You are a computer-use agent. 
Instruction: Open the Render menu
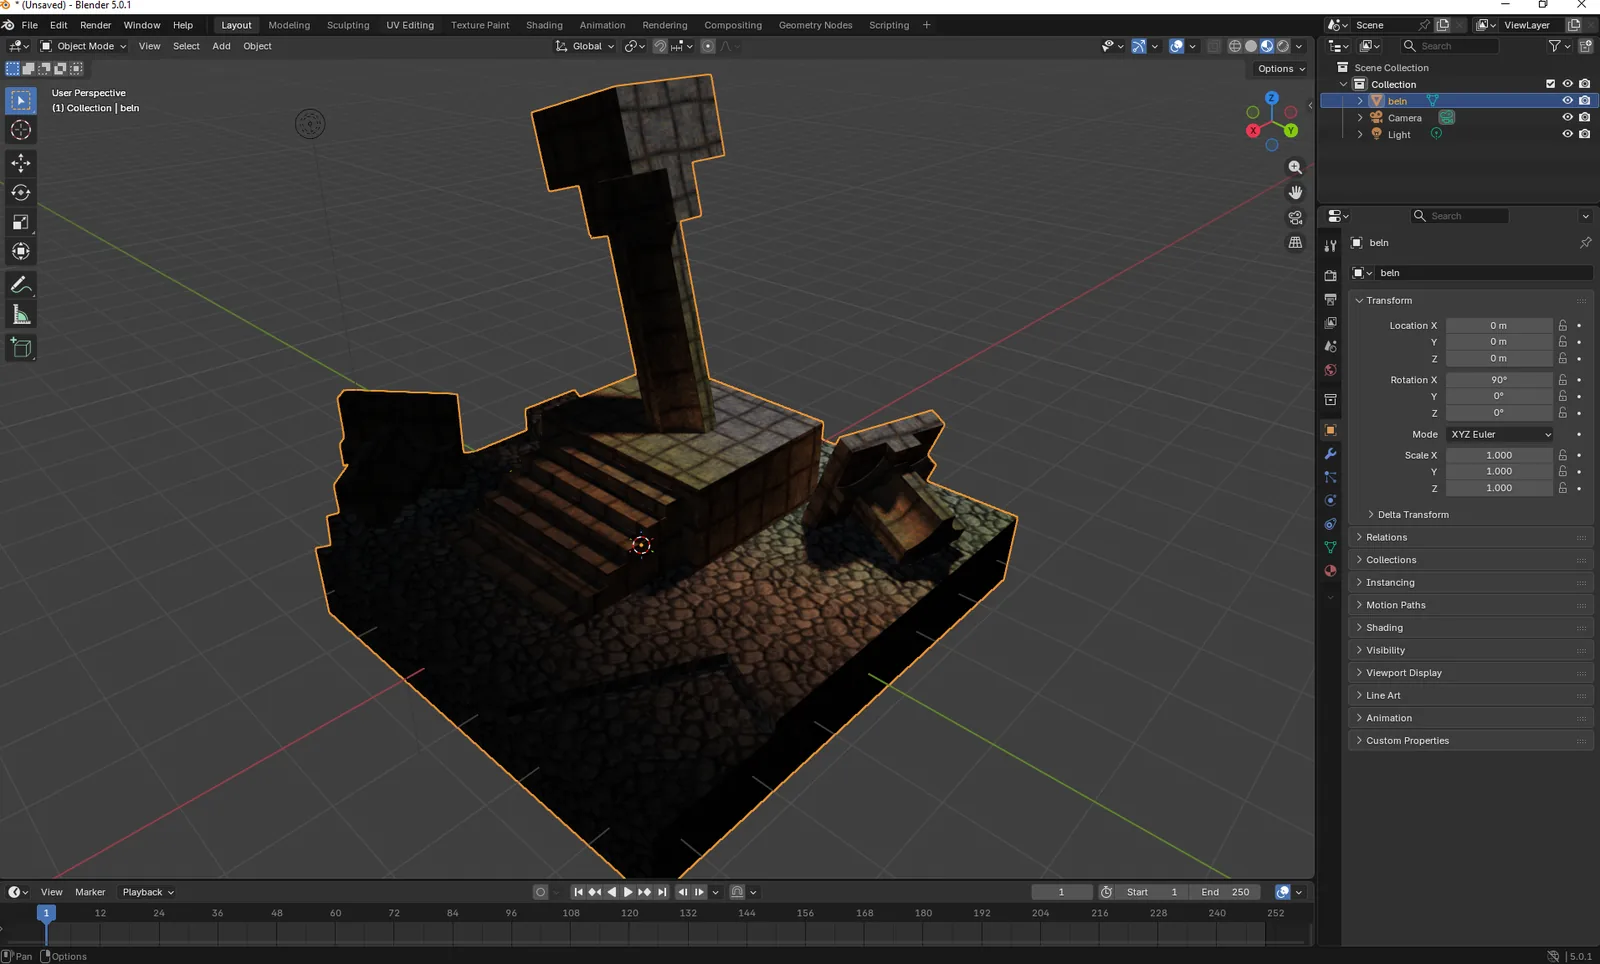(95, 25)
